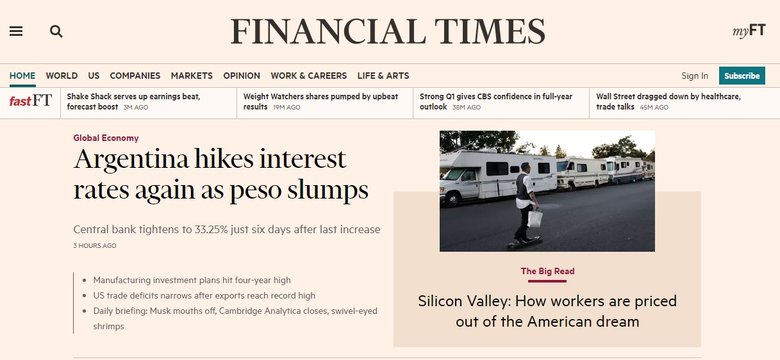Select the Home tab

tap(22, 76)
